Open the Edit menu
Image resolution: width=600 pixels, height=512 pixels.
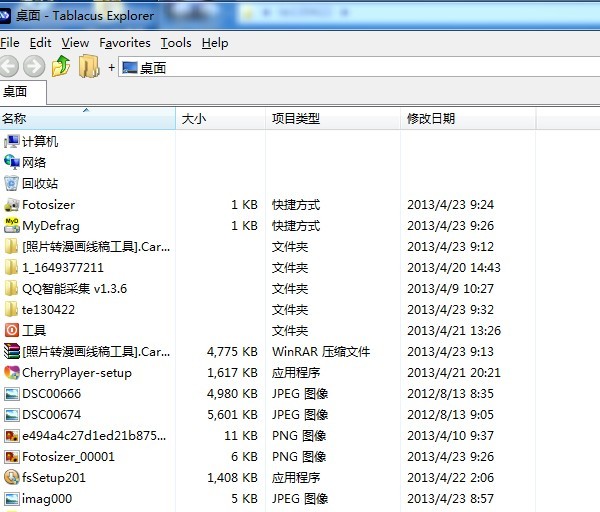pyautogui.click(x=40, y=43)
